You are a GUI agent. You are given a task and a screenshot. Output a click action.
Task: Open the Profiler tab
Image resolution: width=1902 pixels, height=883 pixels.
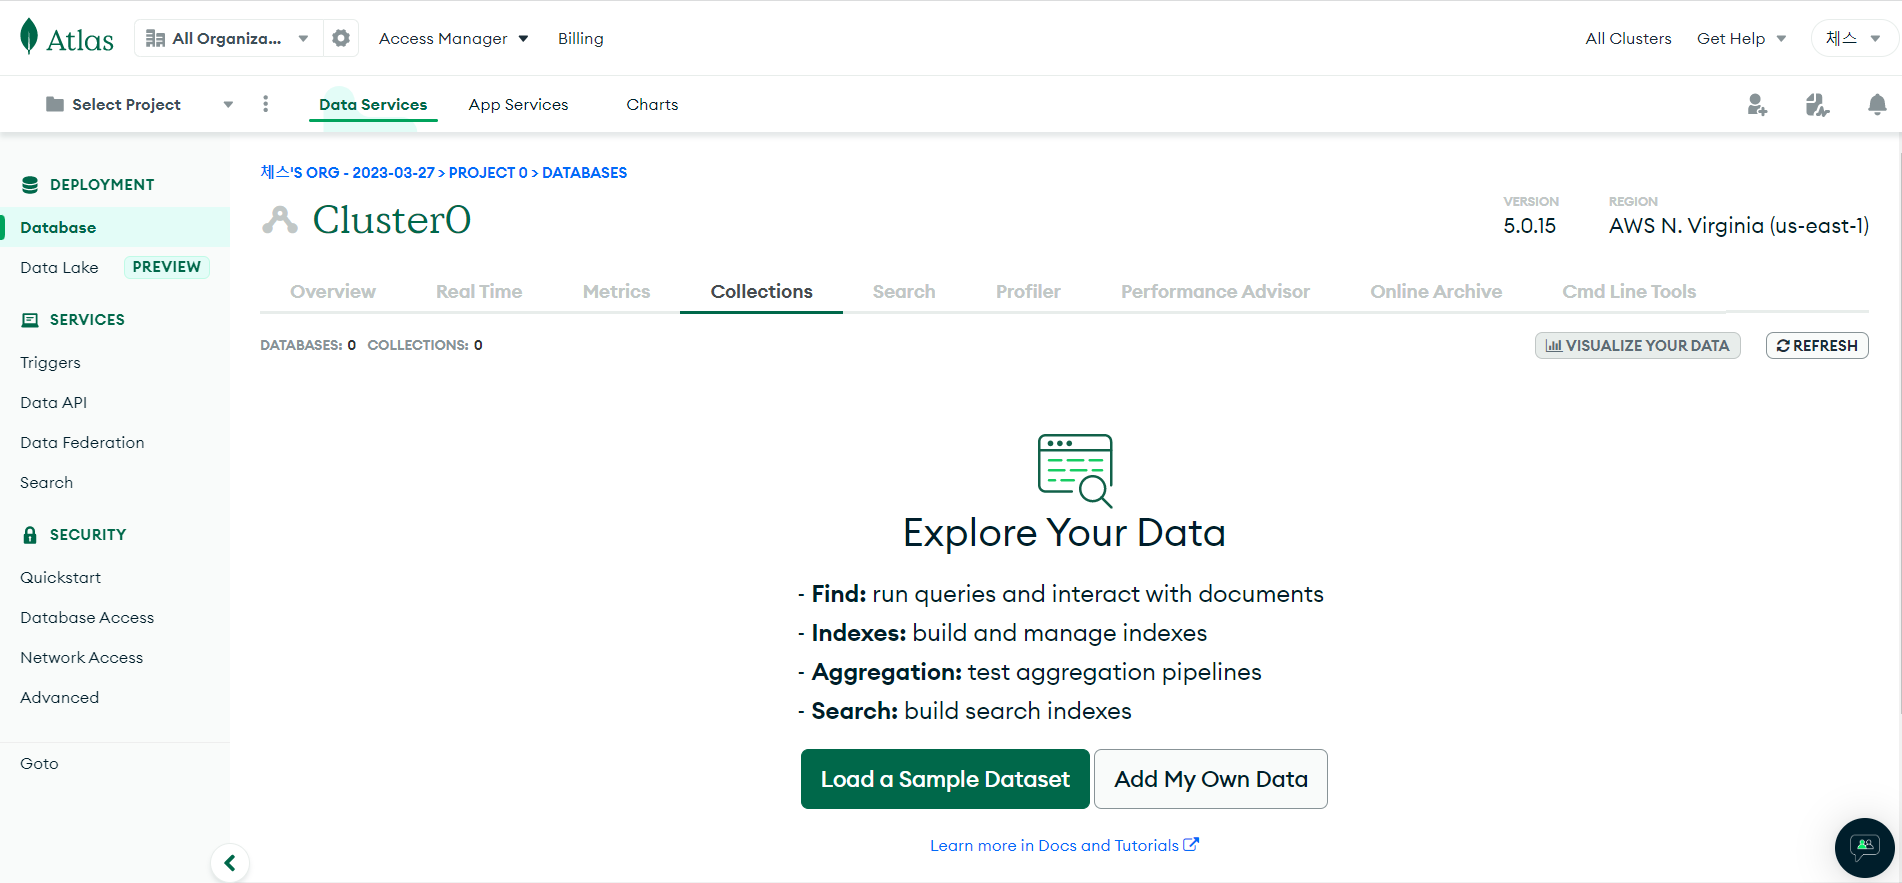click(1028, 291)
